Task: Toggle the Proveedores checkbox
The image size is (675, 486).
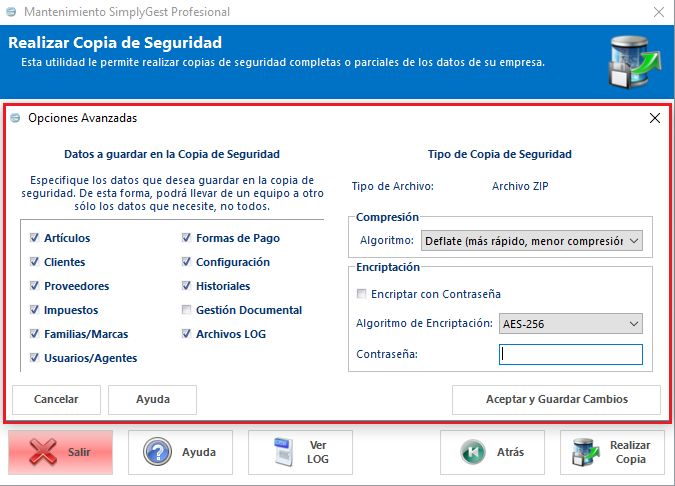Action: click(x=34, y=286)
